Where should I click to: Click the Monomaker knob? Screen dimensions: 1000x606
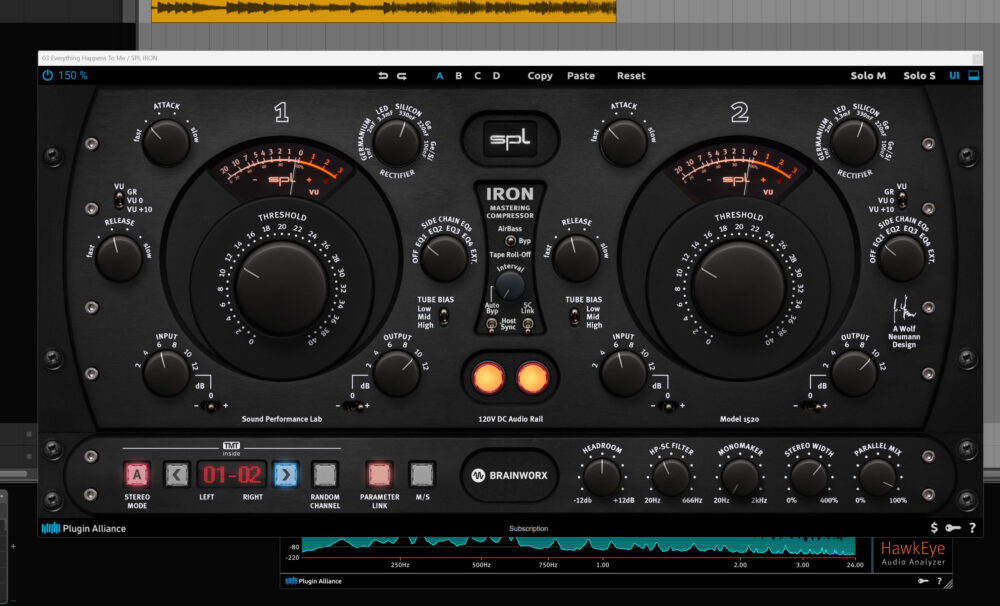click(740, 477)
